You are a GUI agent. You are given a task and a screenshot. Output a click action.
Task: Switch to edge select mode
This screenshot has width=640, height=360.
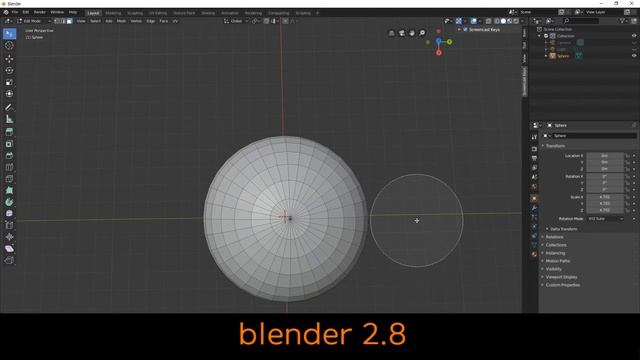[x=63, y=21]
